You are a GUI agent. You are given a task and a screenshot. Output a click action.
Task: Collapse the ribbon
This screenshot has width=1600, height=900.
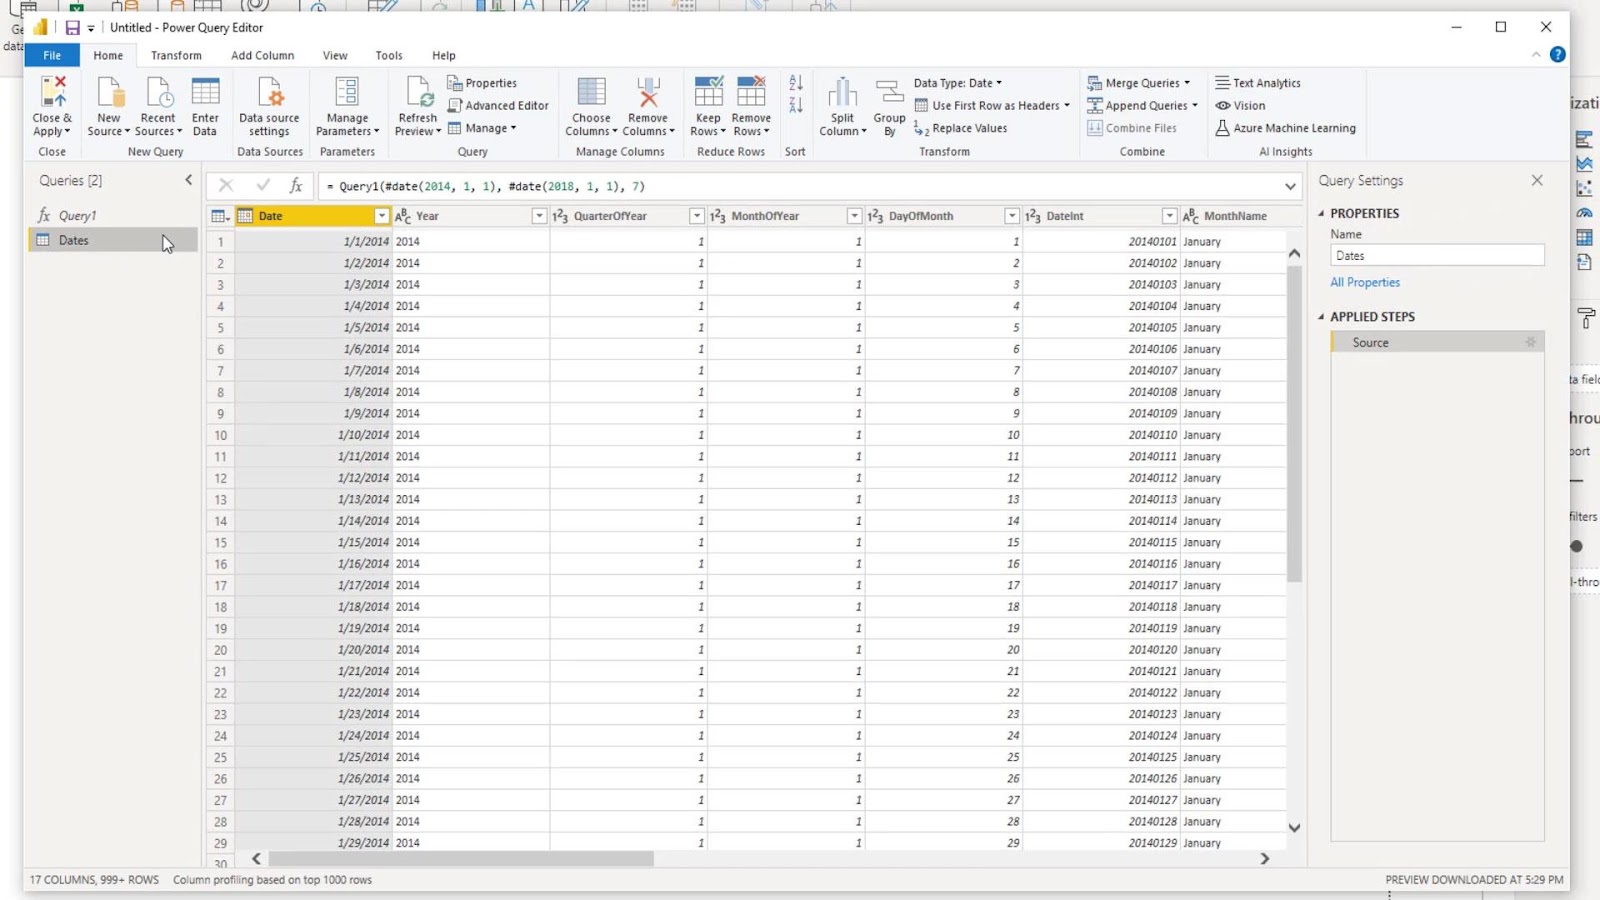1536,55
